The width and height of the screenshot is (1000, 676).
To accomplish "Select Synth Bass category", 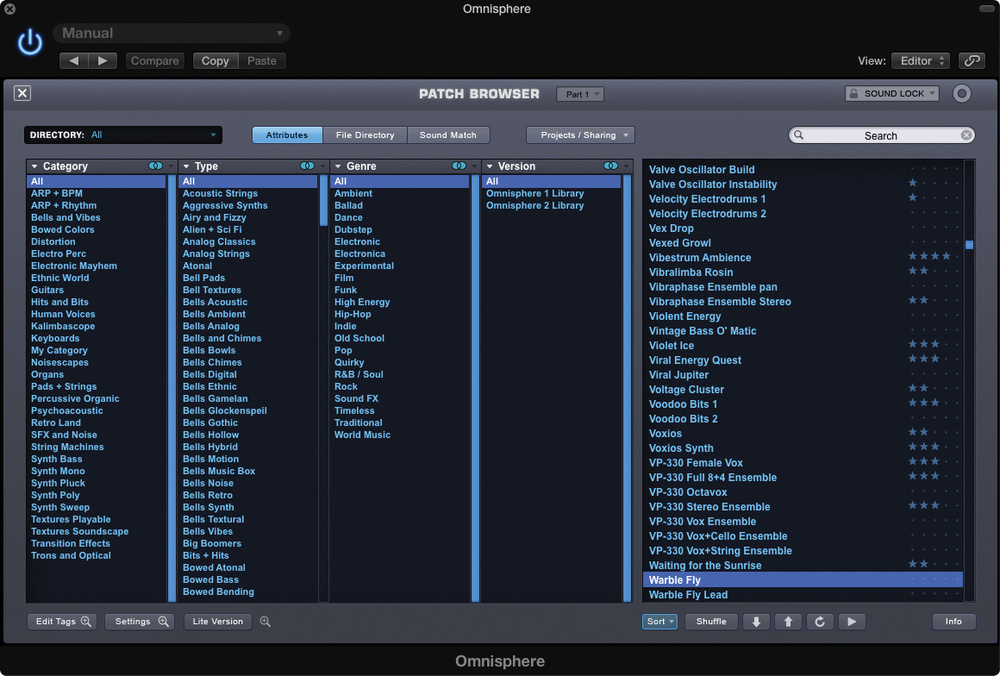I will 57,459.
